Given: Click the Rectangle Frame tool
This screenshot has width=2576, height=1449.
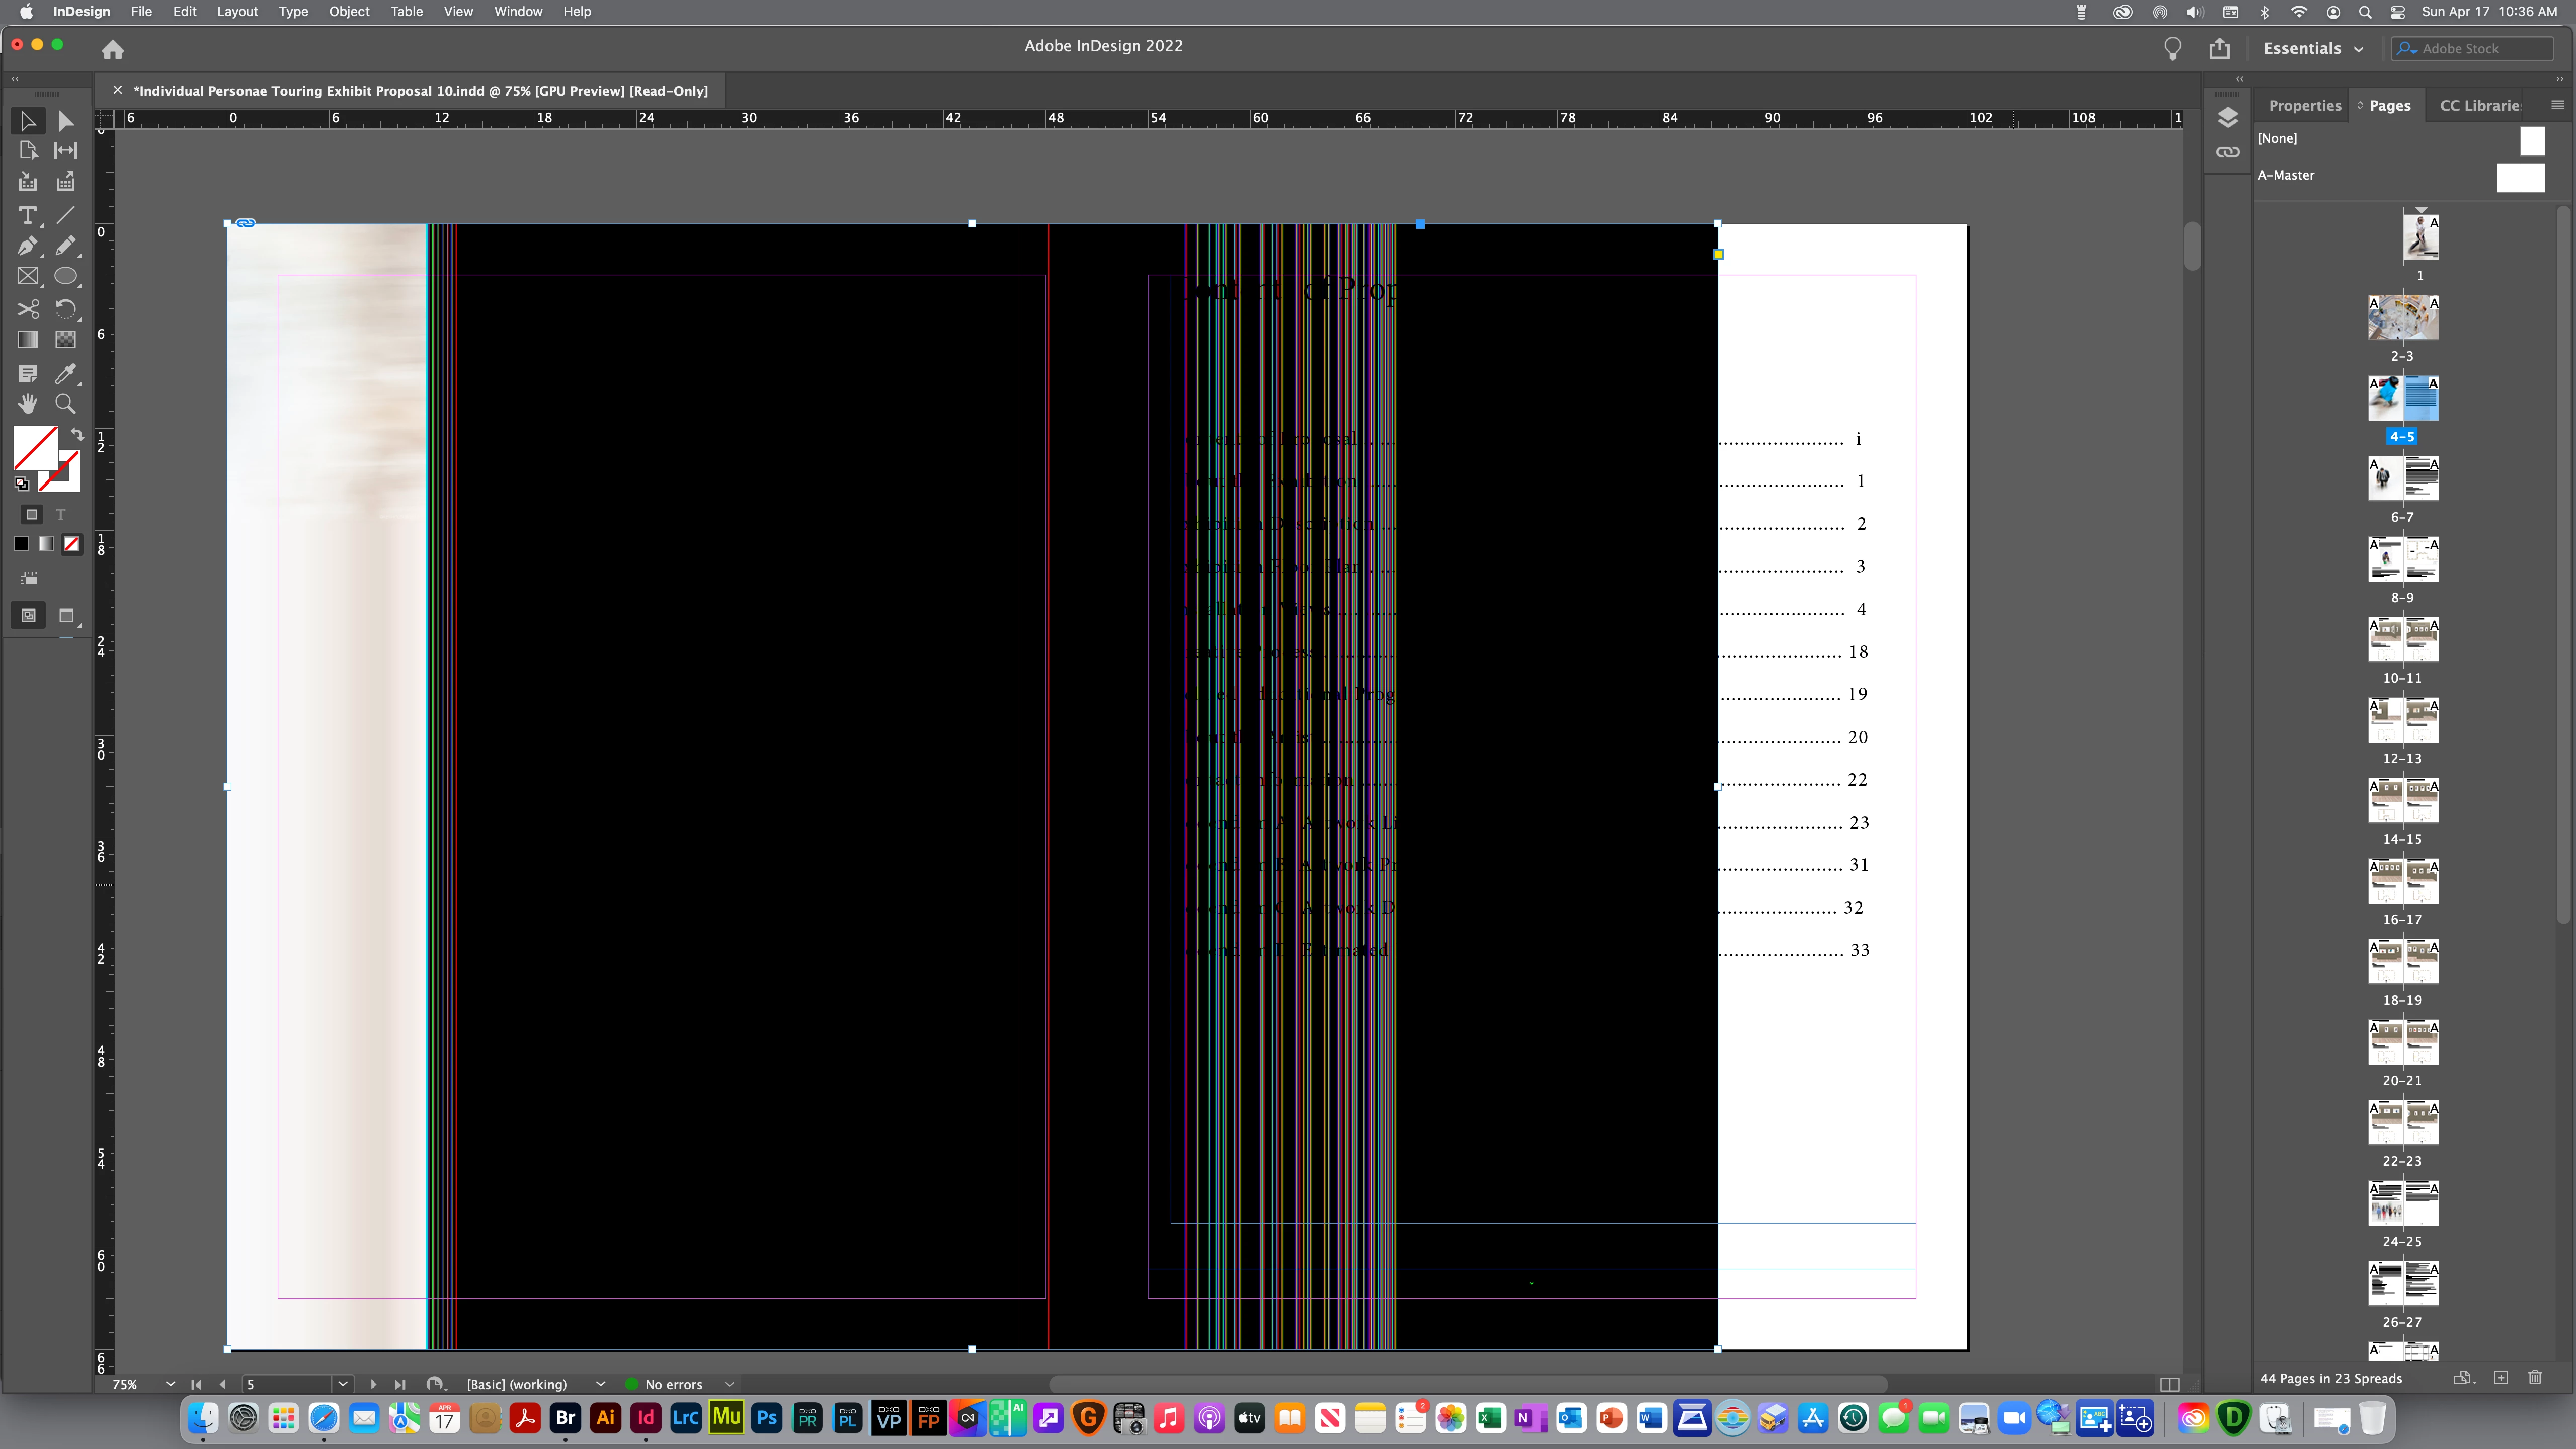Looking at the screenshot, I should point(27,277).
